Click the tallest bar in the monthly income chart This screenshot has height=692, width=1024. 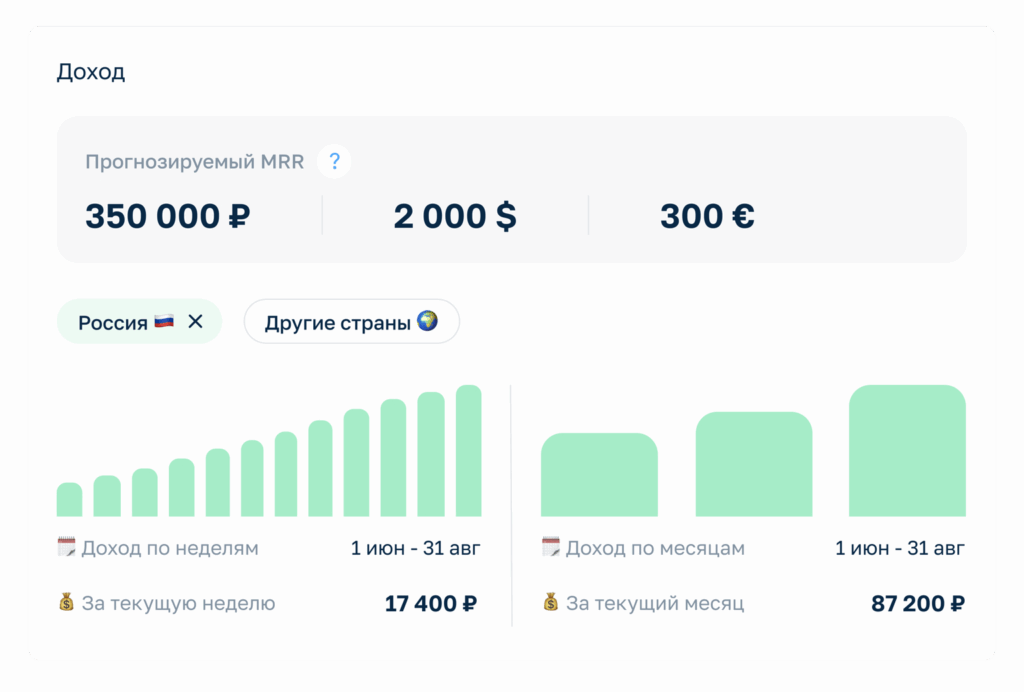(x=907, y=451)
